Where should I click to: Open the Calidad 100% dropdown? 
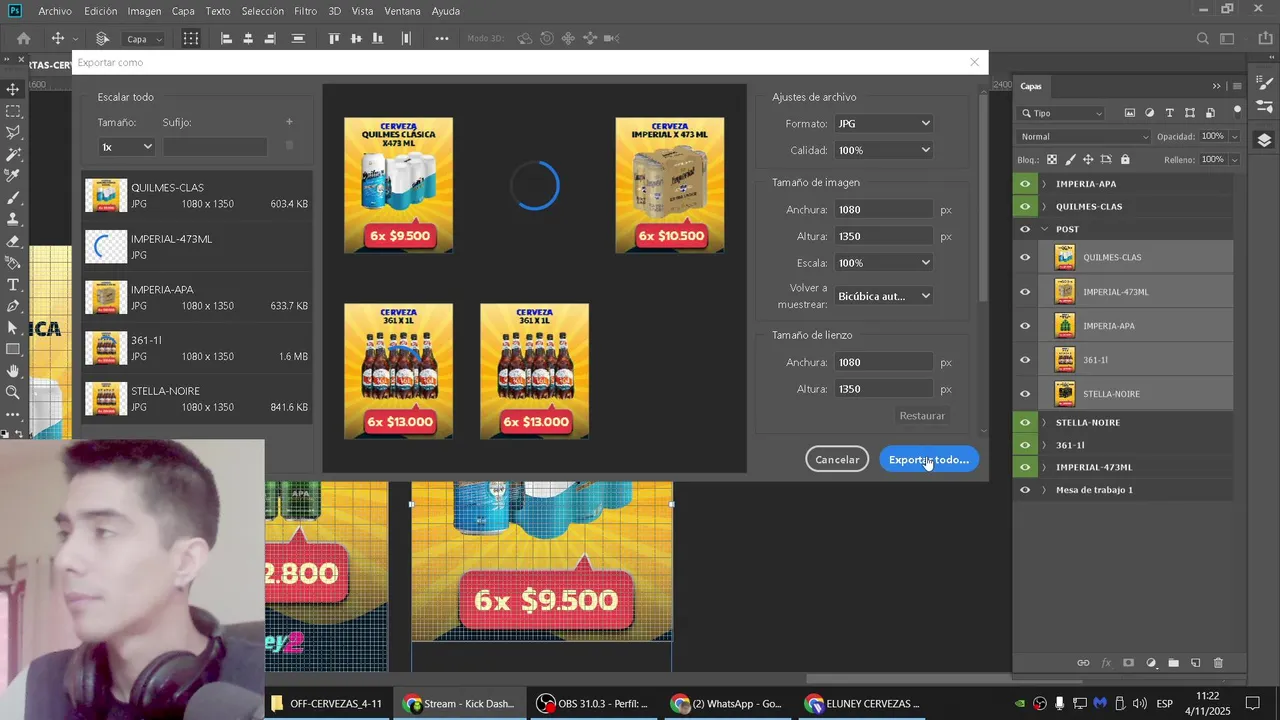click(884, 150)
